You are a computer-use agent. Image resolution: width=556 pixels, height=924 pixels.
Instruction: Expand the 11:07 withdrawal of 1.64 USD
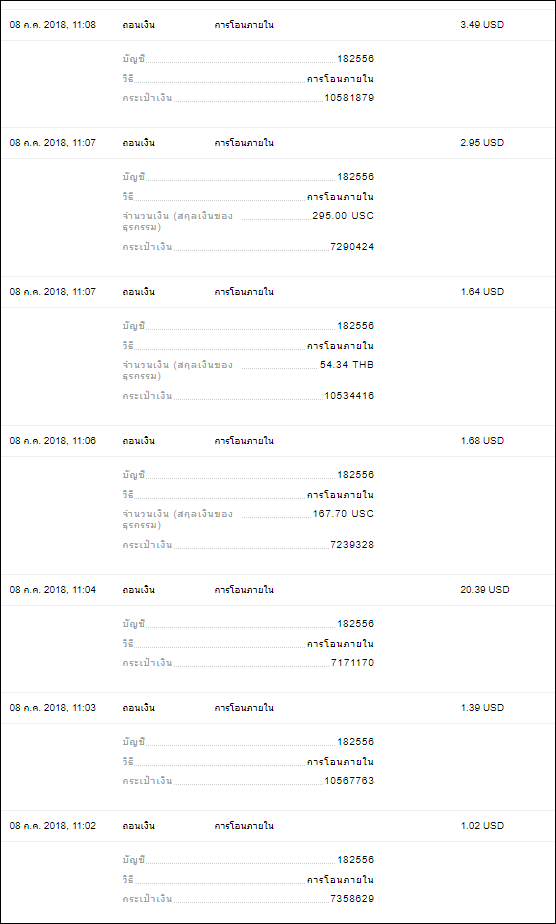278,292
